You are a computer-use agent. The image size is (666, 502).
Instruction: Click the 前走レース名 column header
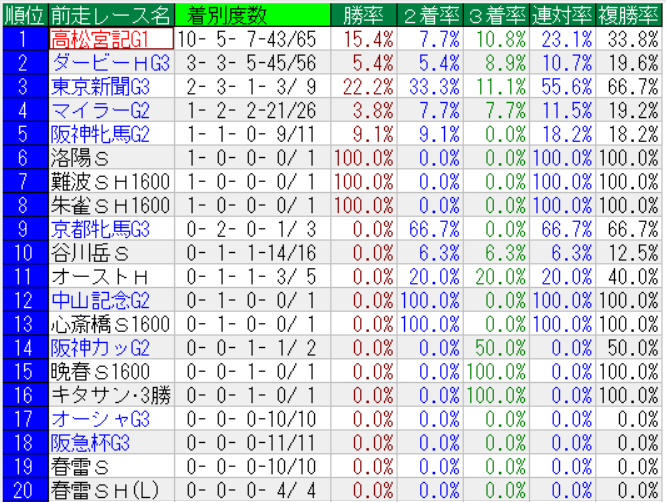point(108,16)
